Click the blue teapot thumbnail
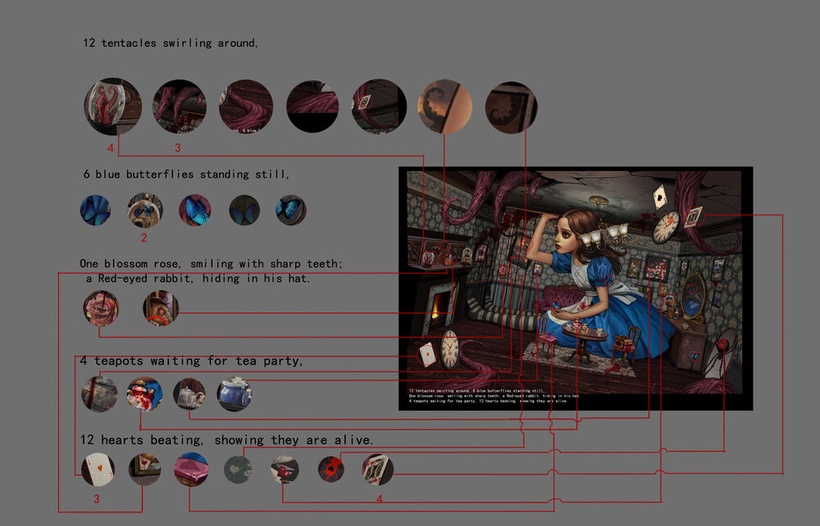The width and height of the screenshot is (820, 526). point(234,394)
